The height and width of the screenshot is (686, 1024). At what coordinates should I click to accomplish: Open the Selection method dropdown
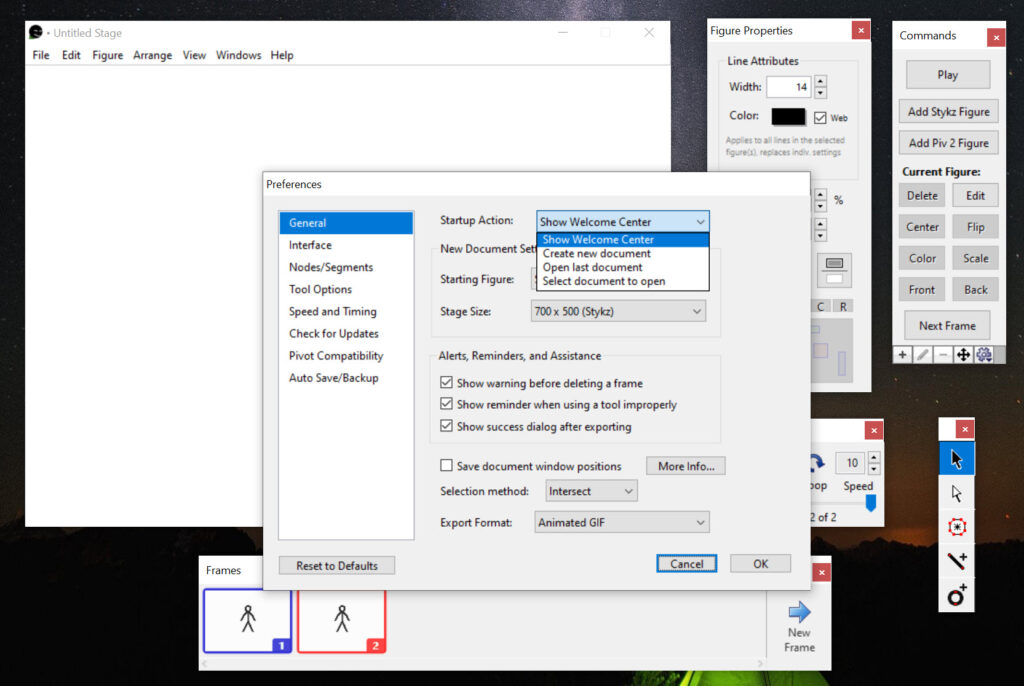(591, 491)
